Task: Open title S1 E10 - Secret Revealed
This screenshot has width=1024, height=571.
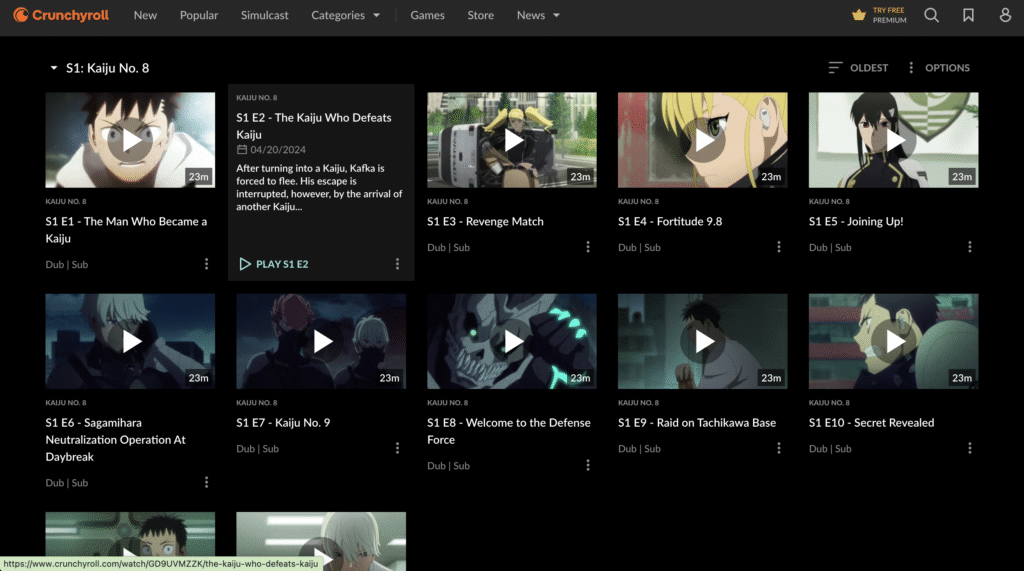Action: coord(871,423)
